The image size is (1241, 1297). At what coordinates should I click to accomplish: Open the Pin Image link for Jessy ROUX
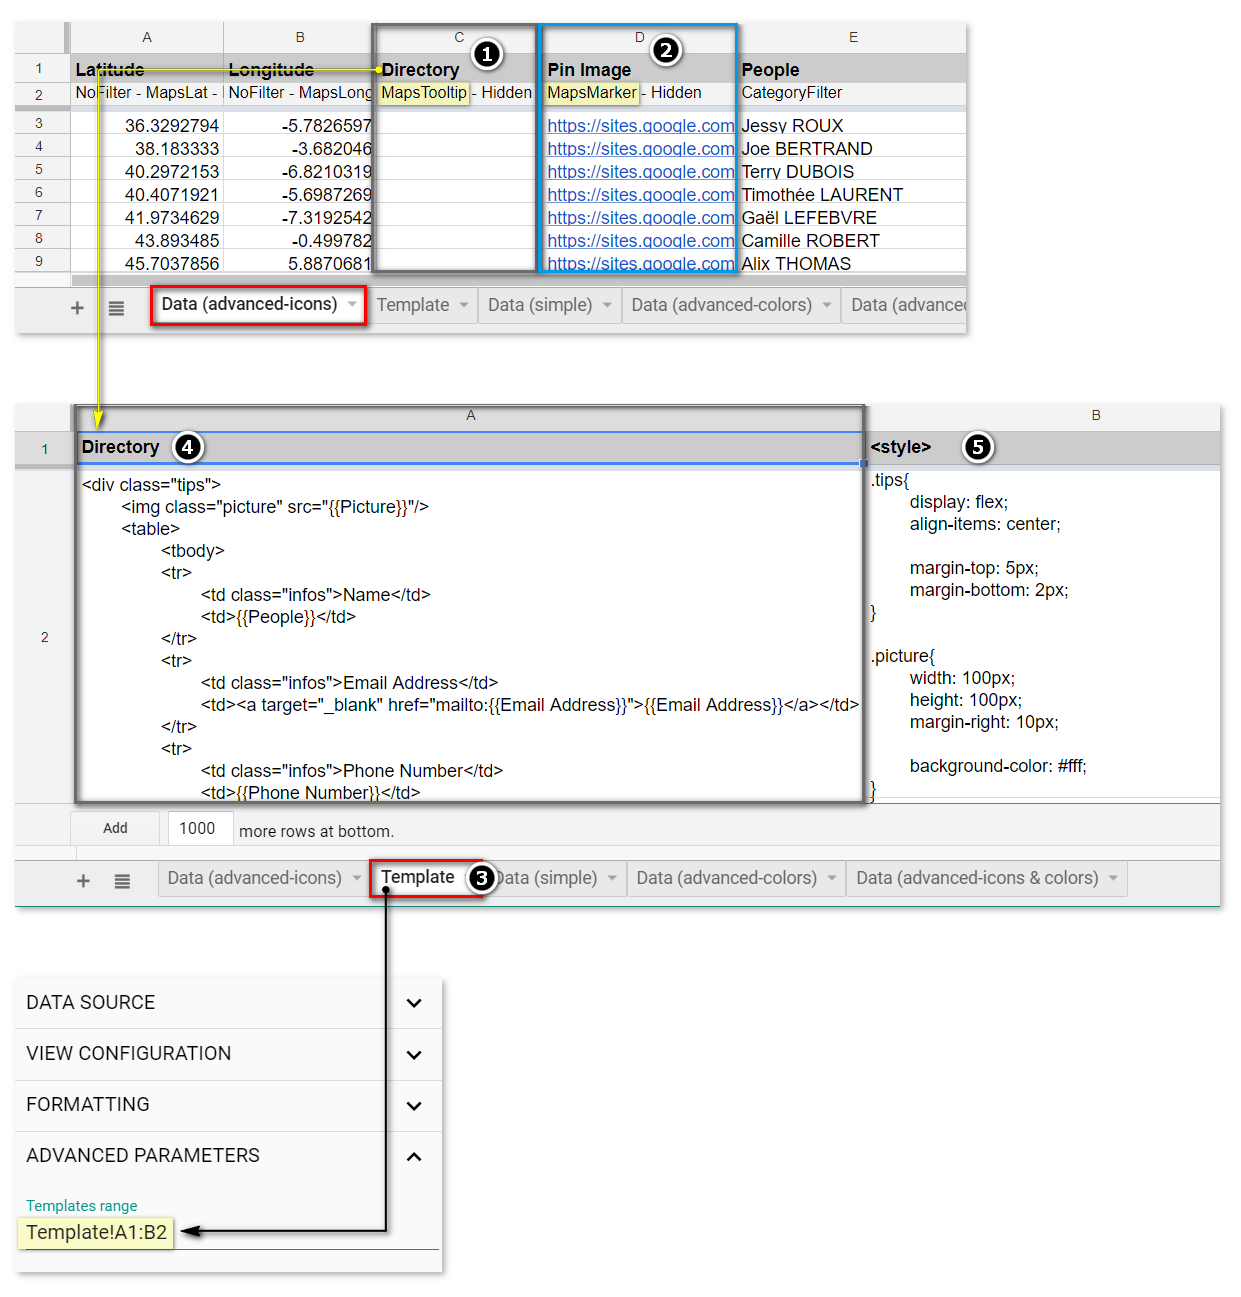coord(640,126)
